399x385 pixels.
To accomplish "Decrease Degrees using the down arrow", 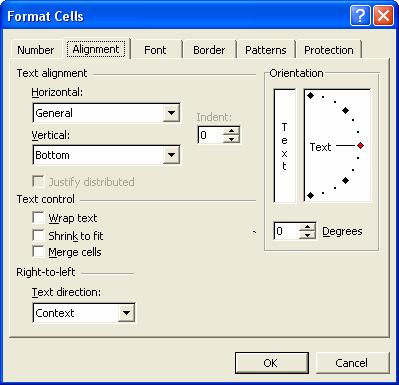I will (307, 235).
